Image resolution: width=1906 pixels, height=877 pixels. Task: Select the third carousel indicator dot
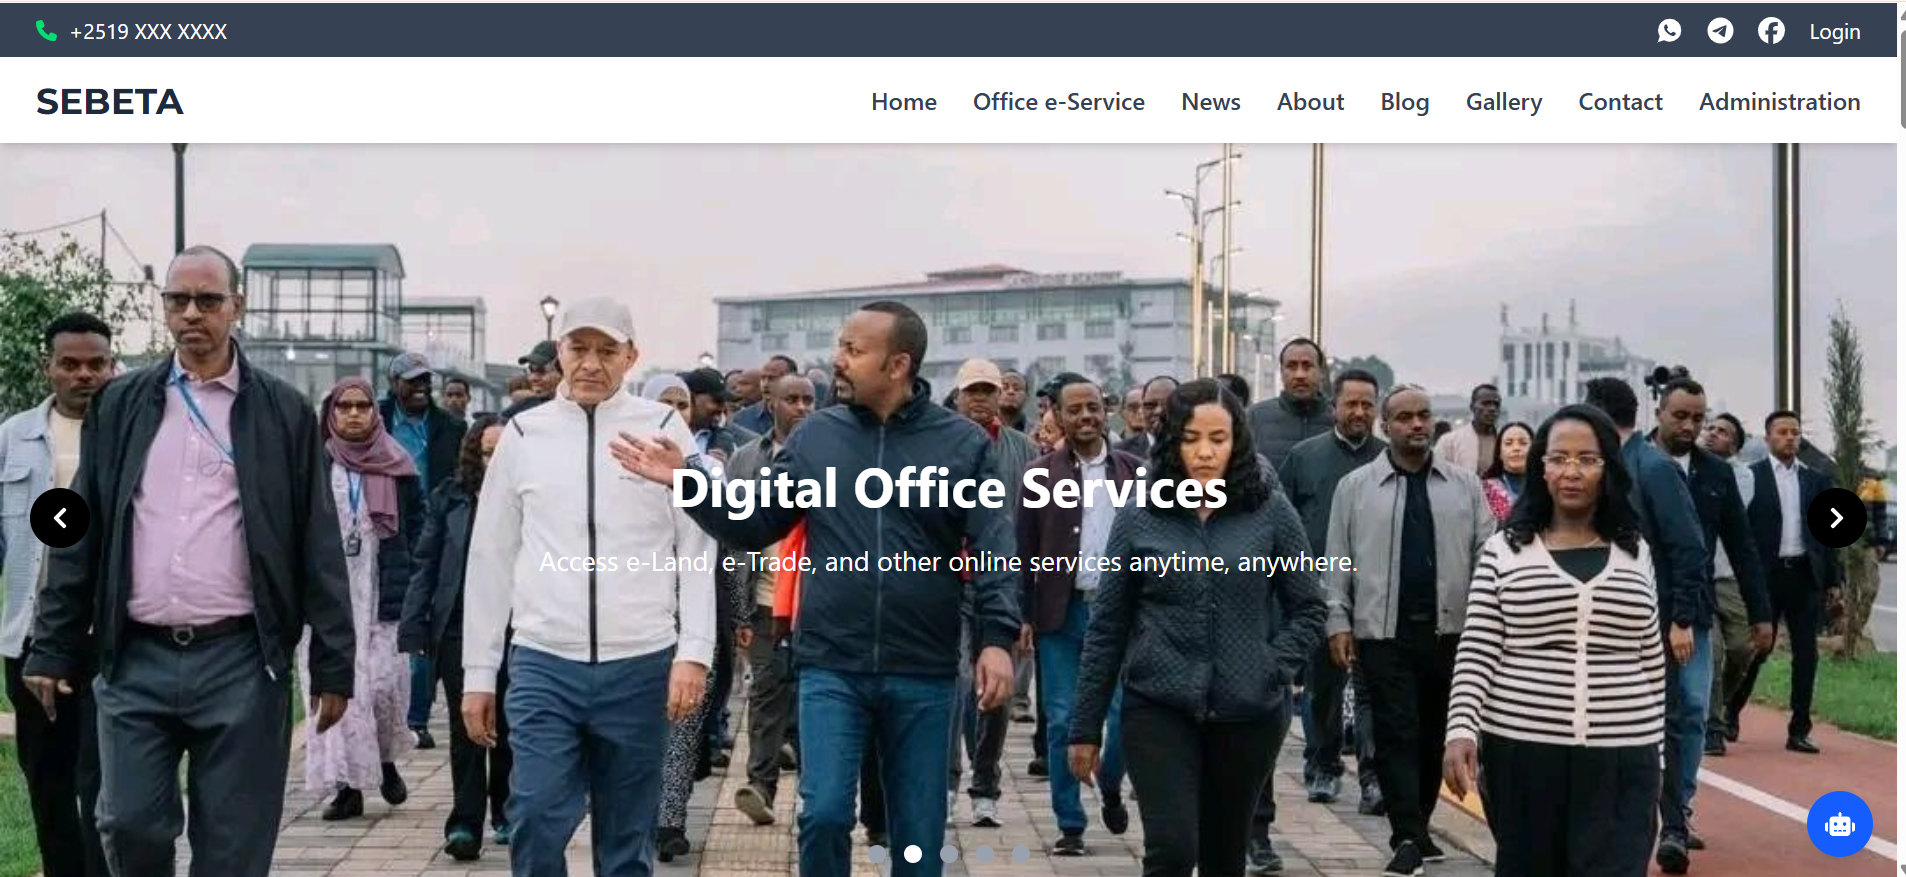coord(949,854)
